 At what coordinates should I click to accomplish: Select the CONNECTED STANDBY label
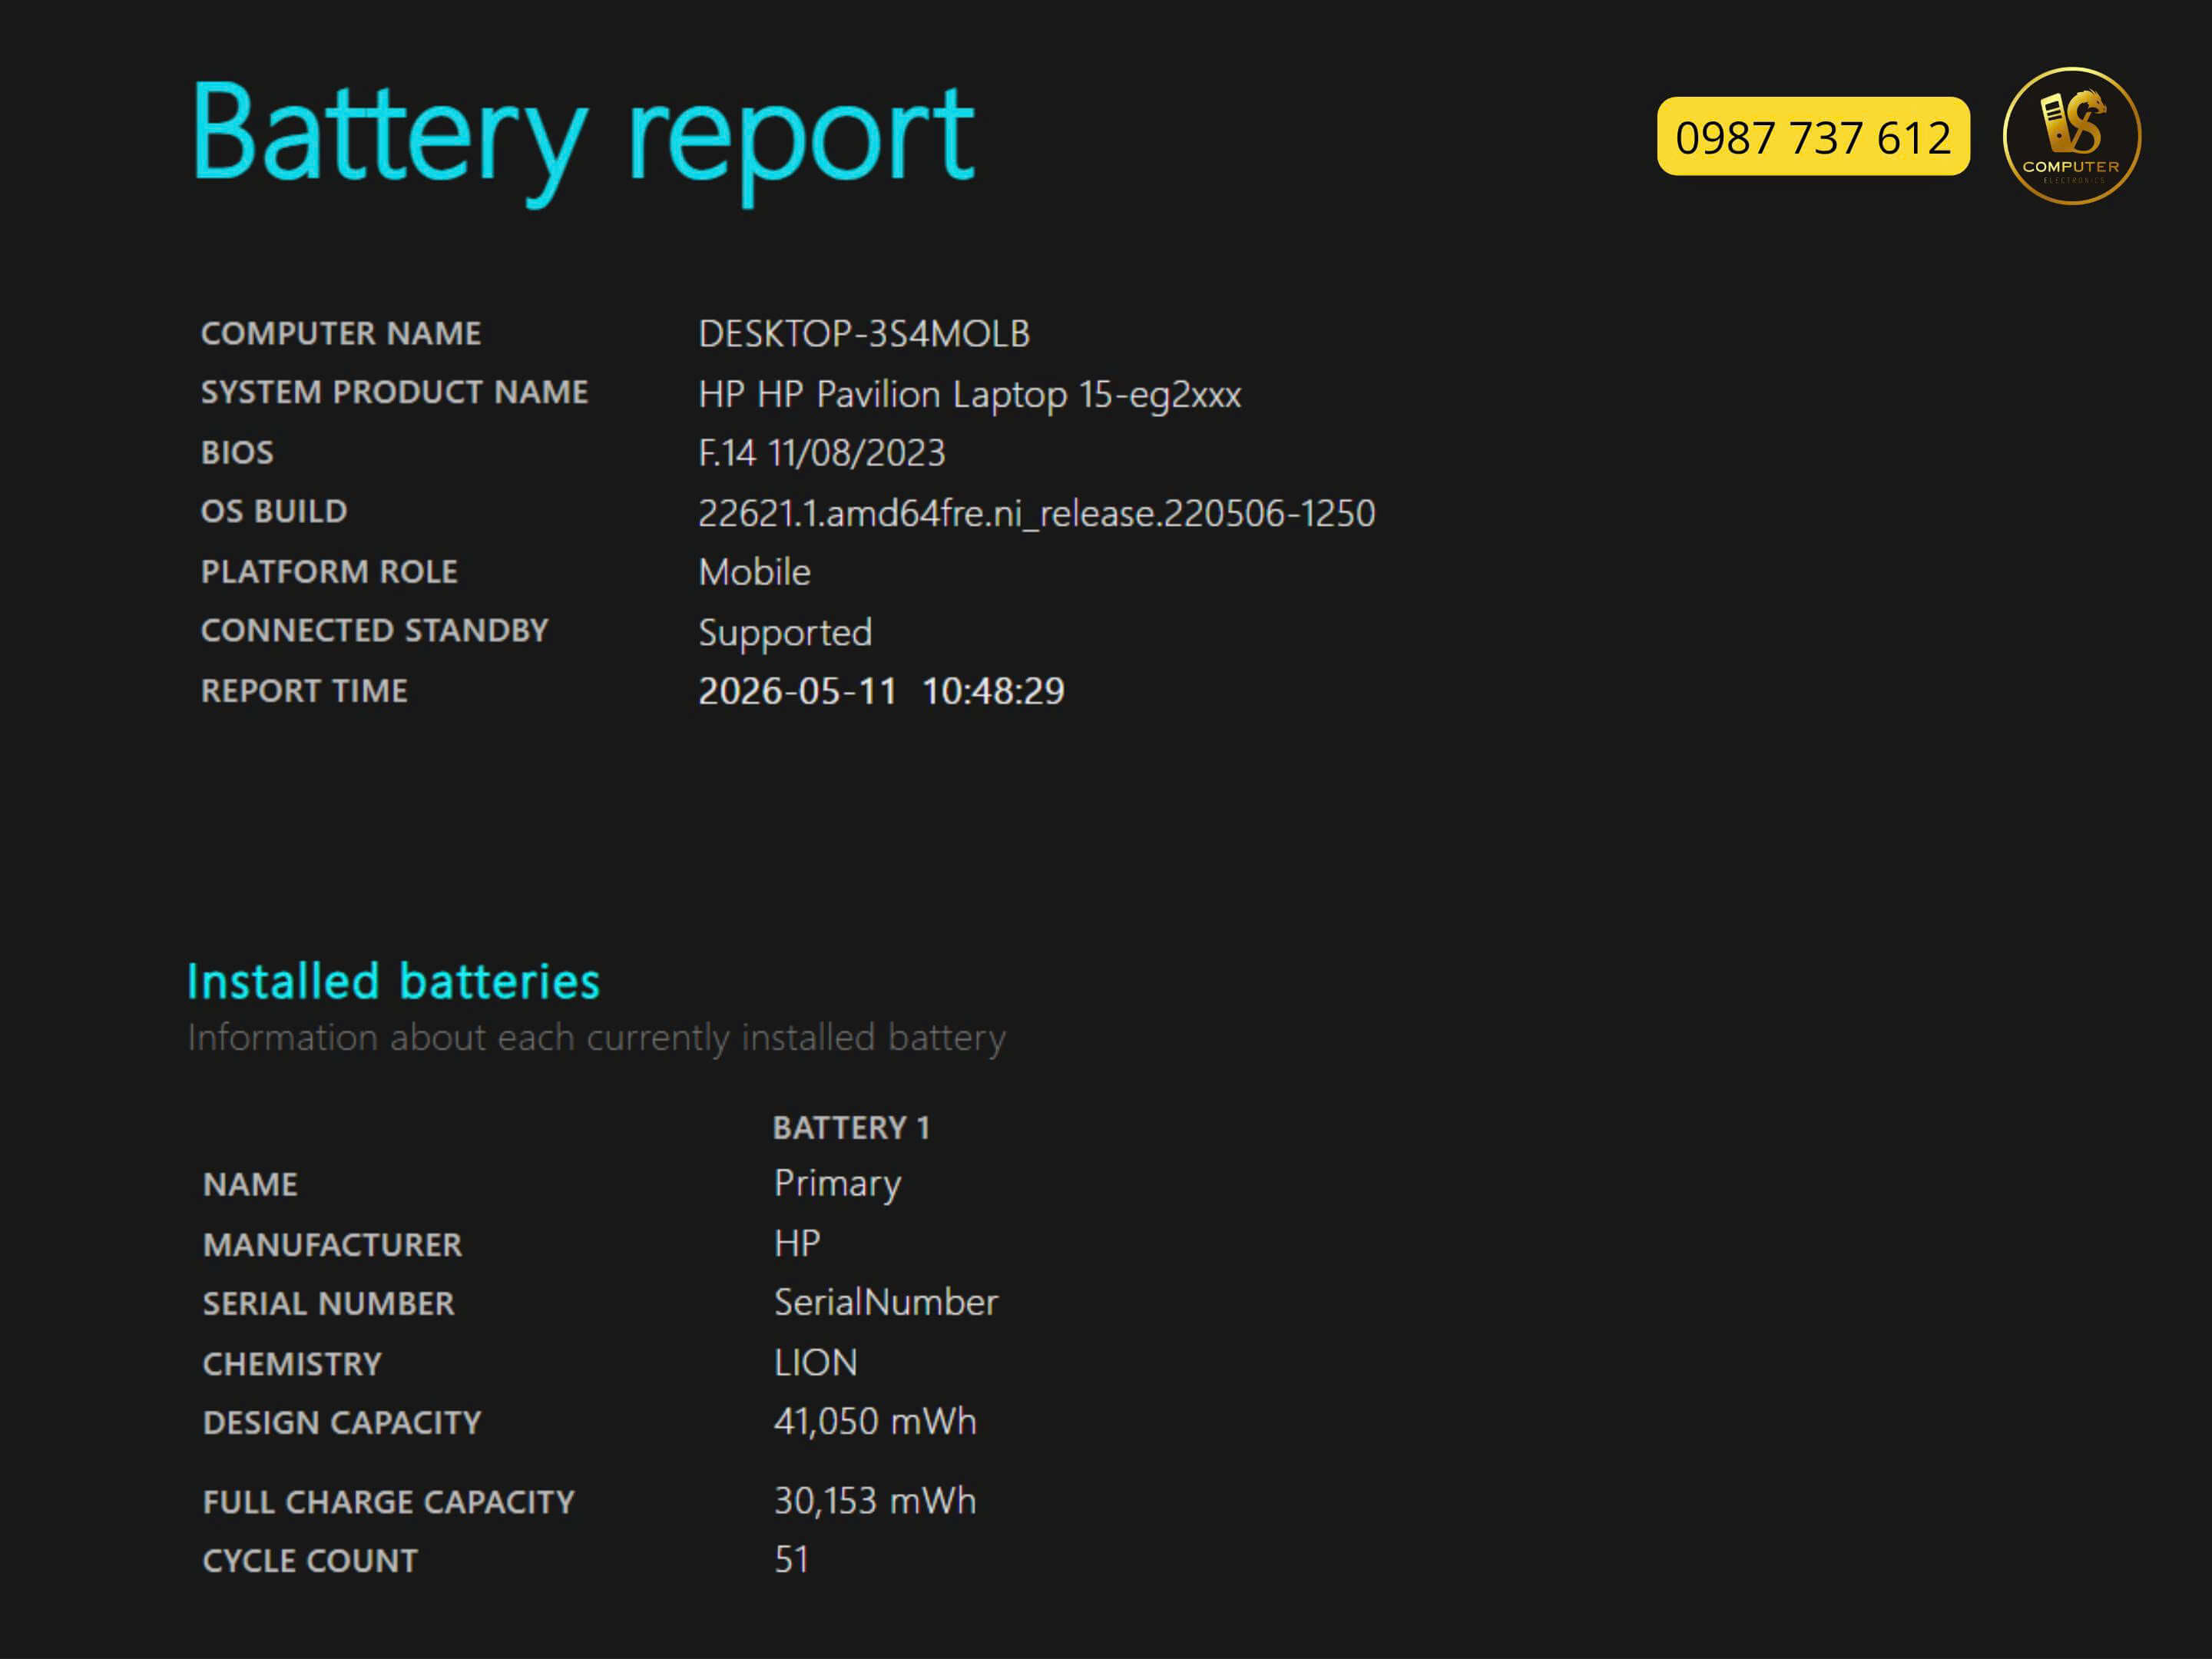pyautogui.click(x=375, y=630)
